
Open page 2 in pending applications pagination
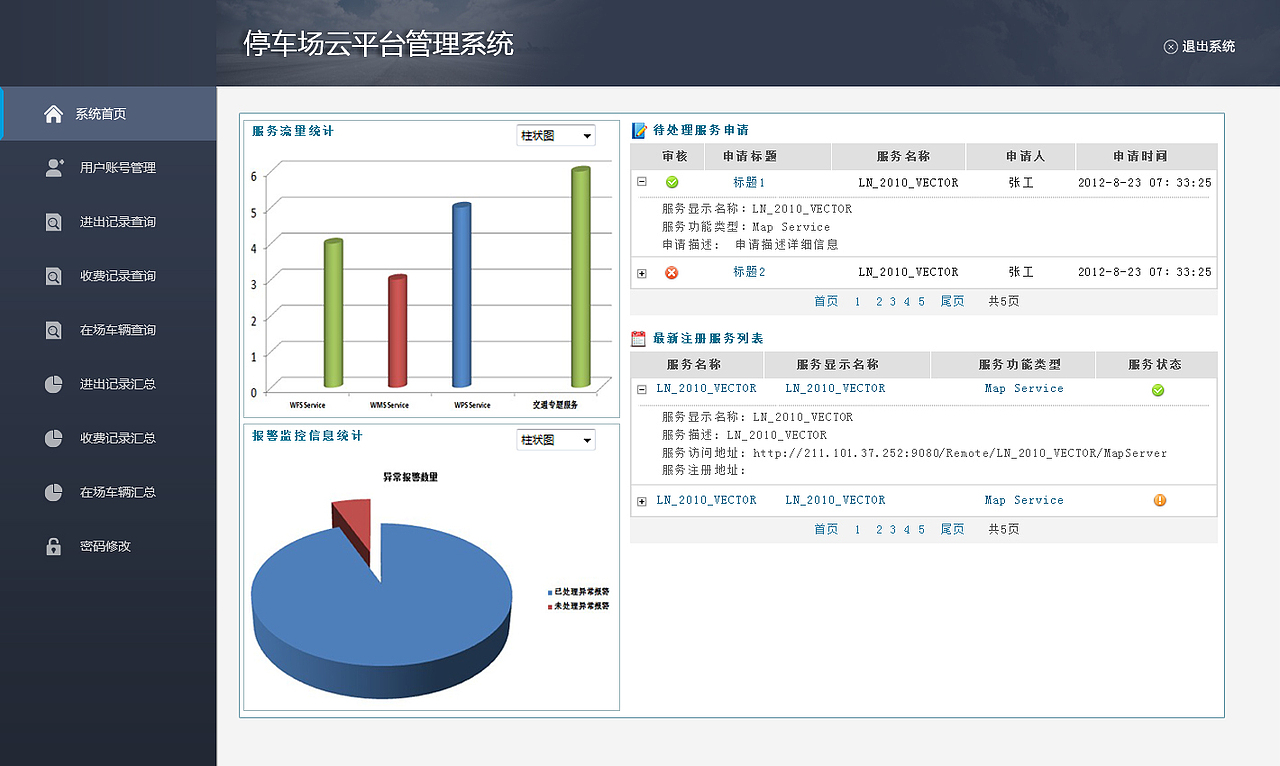coord(879,301)
